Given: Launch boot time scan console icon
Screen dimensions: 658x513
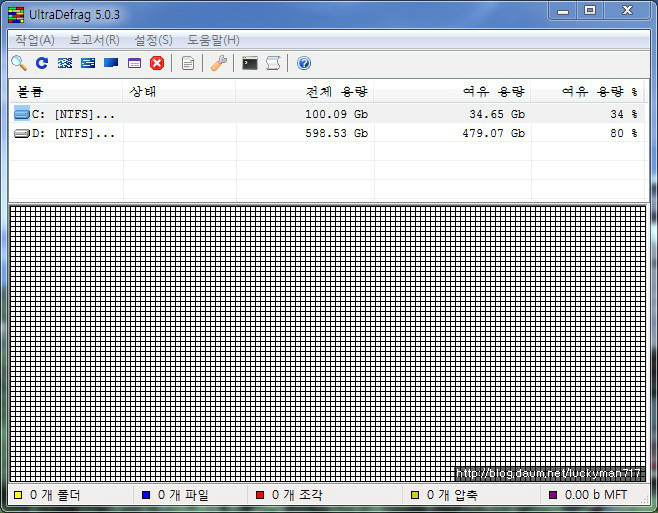Looking at the screenshot, I should [250, 63].
